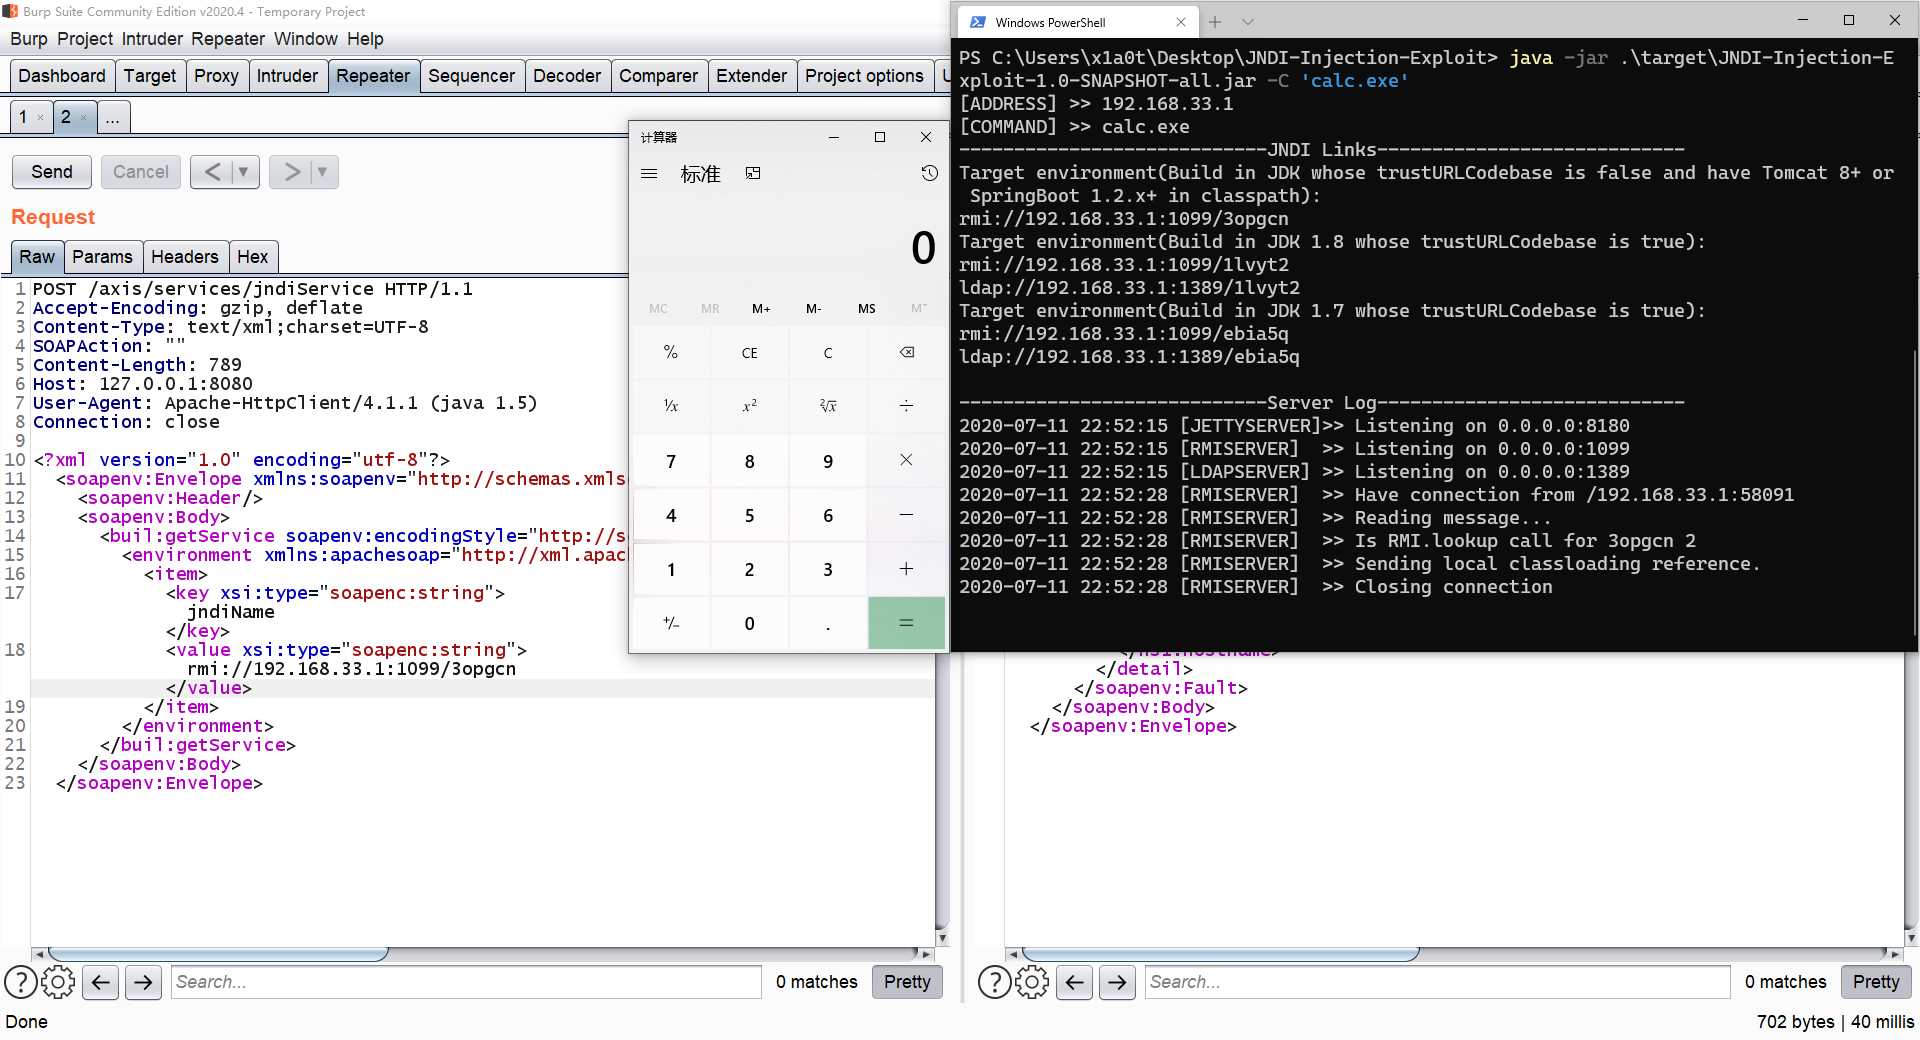This screenshot has height=1040, width=1920.
Task: Switch to the Sequencer tab
Action: (471, 76)
